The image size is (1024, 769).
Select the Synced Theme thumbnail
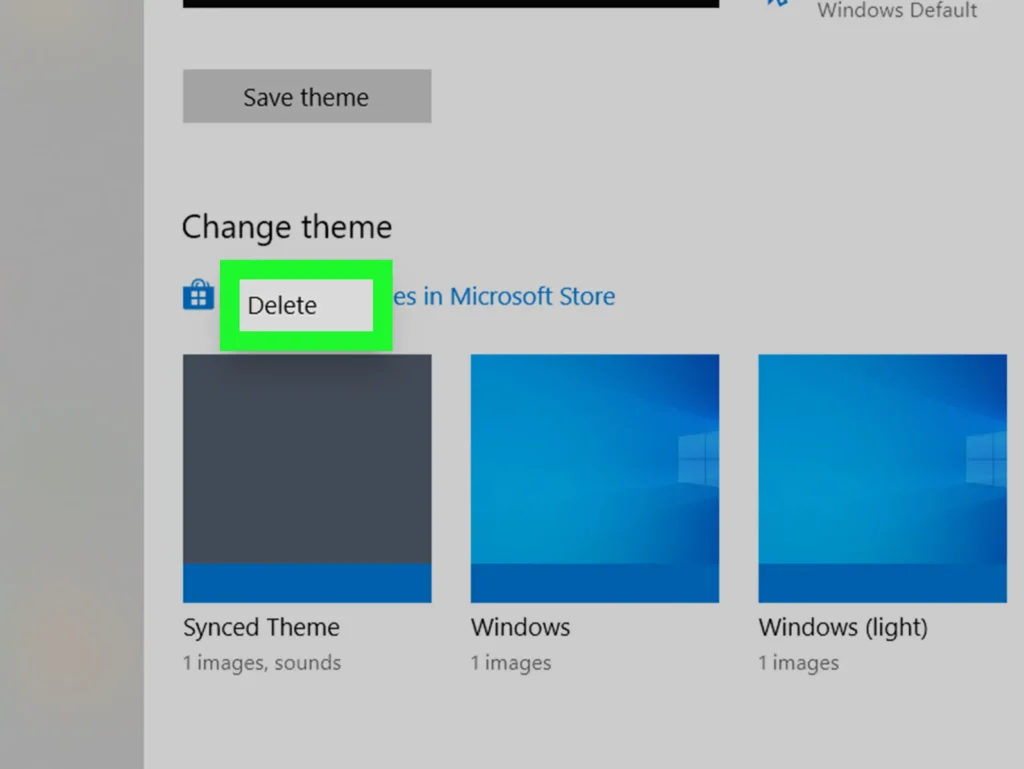coord(307,479)
